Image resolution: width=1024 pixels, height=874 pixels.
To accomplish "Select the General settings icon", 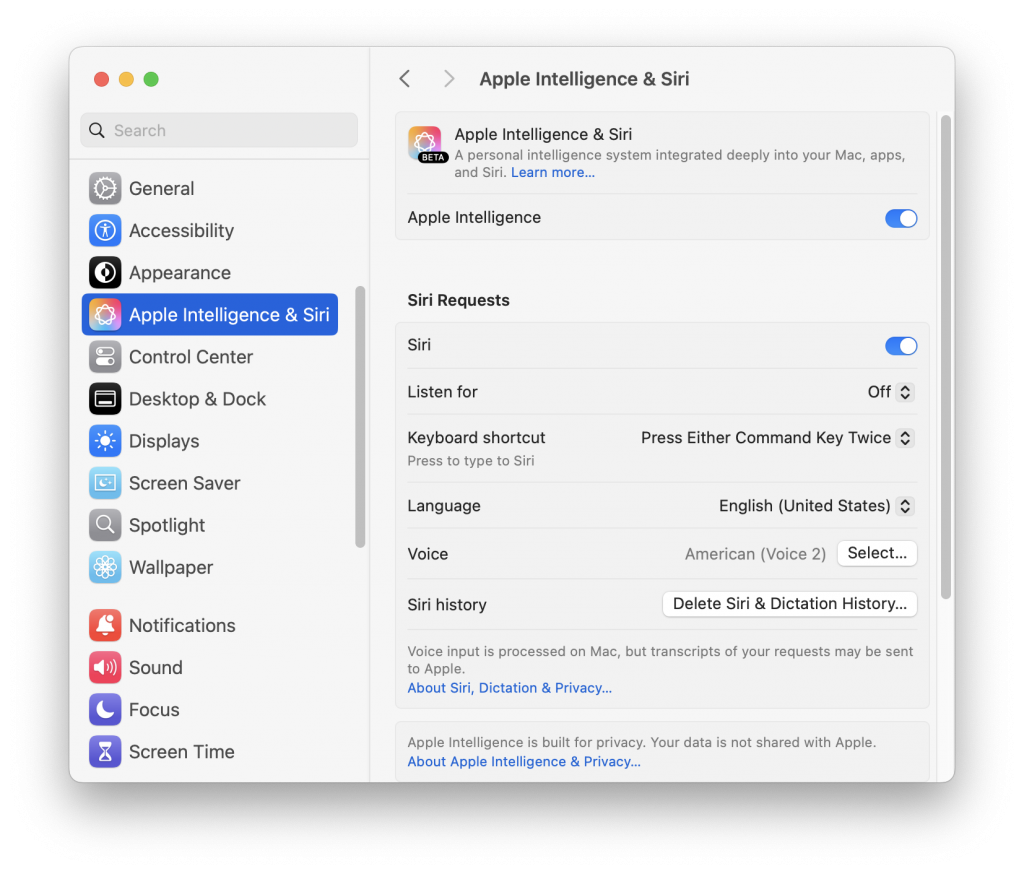I will click(105, 188).
